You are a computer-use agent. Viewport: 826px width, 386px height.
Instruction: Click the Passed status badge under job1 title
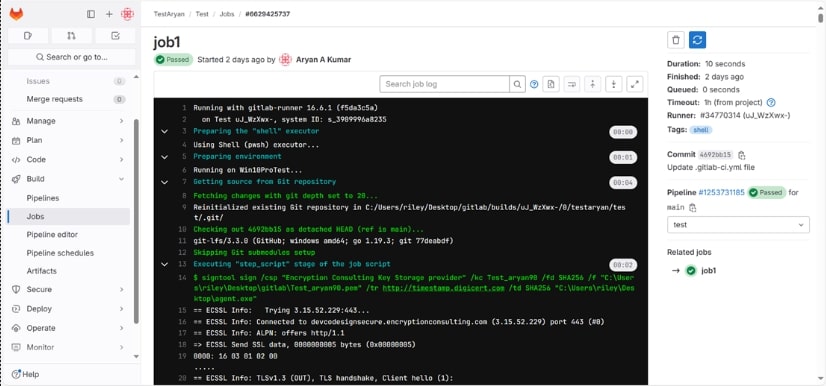coord(173,60)
